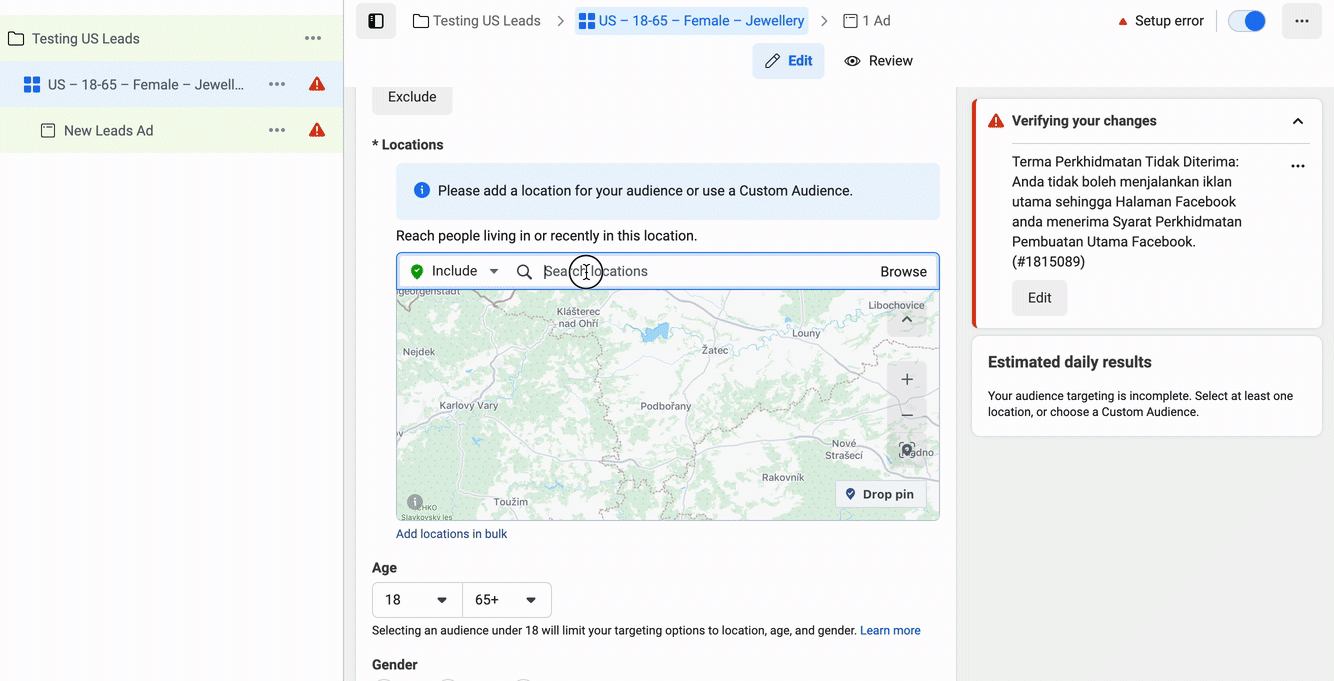The height and width of the screenshot is (681, 1334).
Task: Click the map info icon
Action: (x=415, y=502)
